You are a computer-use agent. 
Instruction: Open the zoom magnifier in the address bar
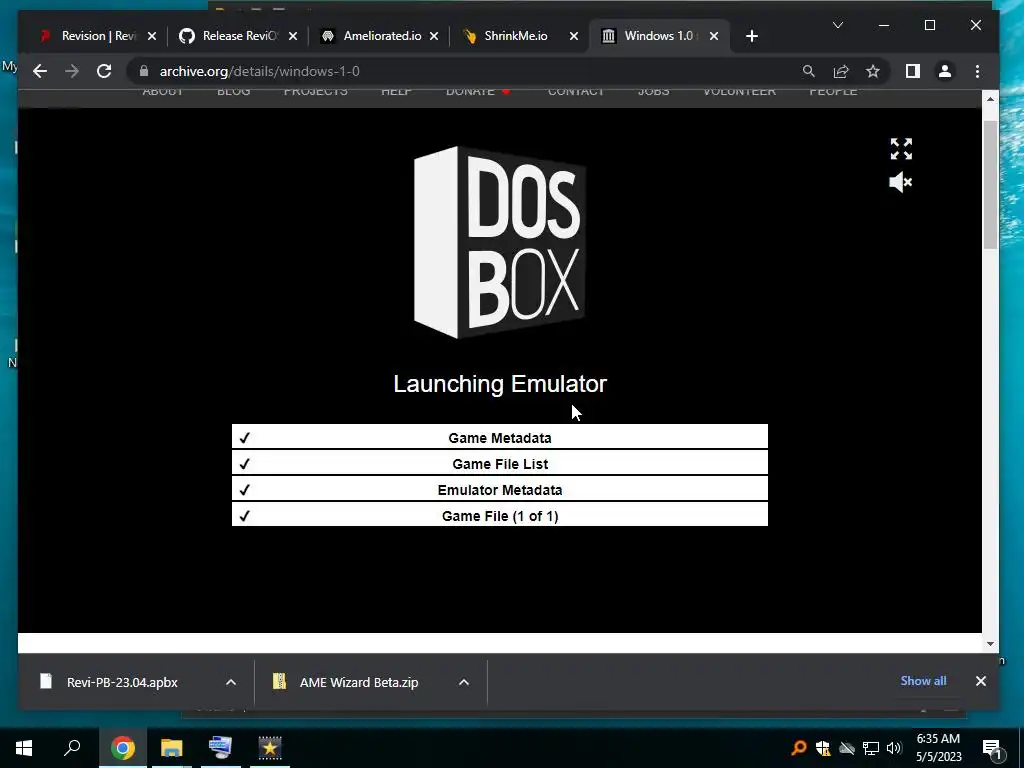coord(808,71)
